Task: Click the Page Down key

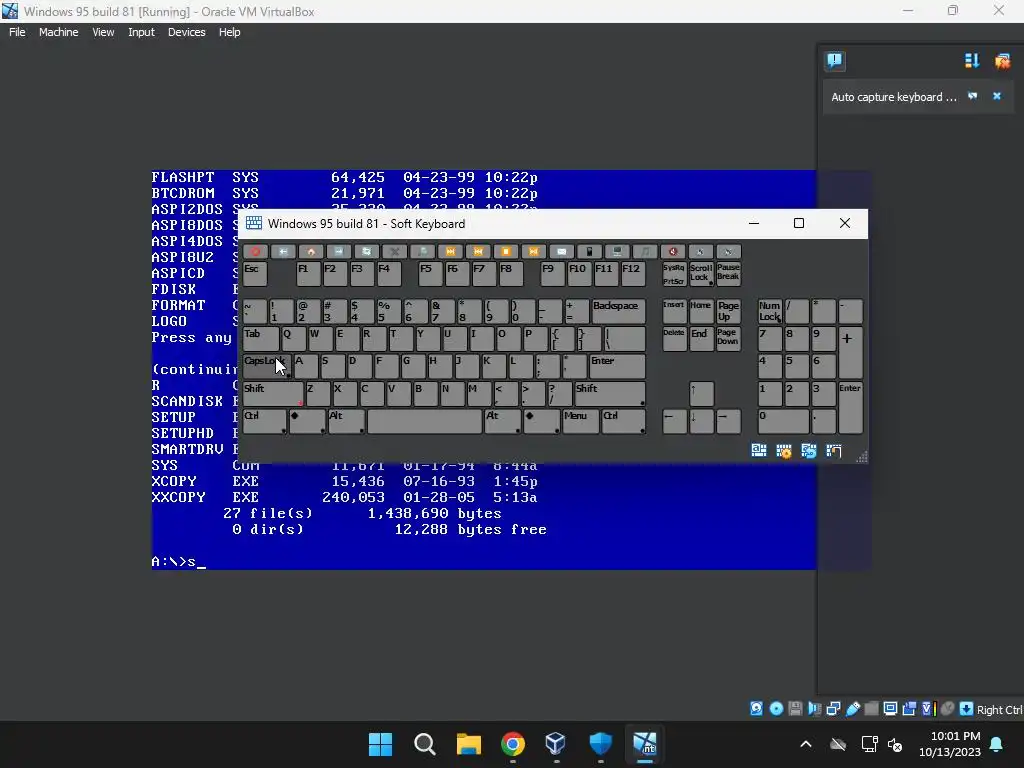Action: click(728, 339)
